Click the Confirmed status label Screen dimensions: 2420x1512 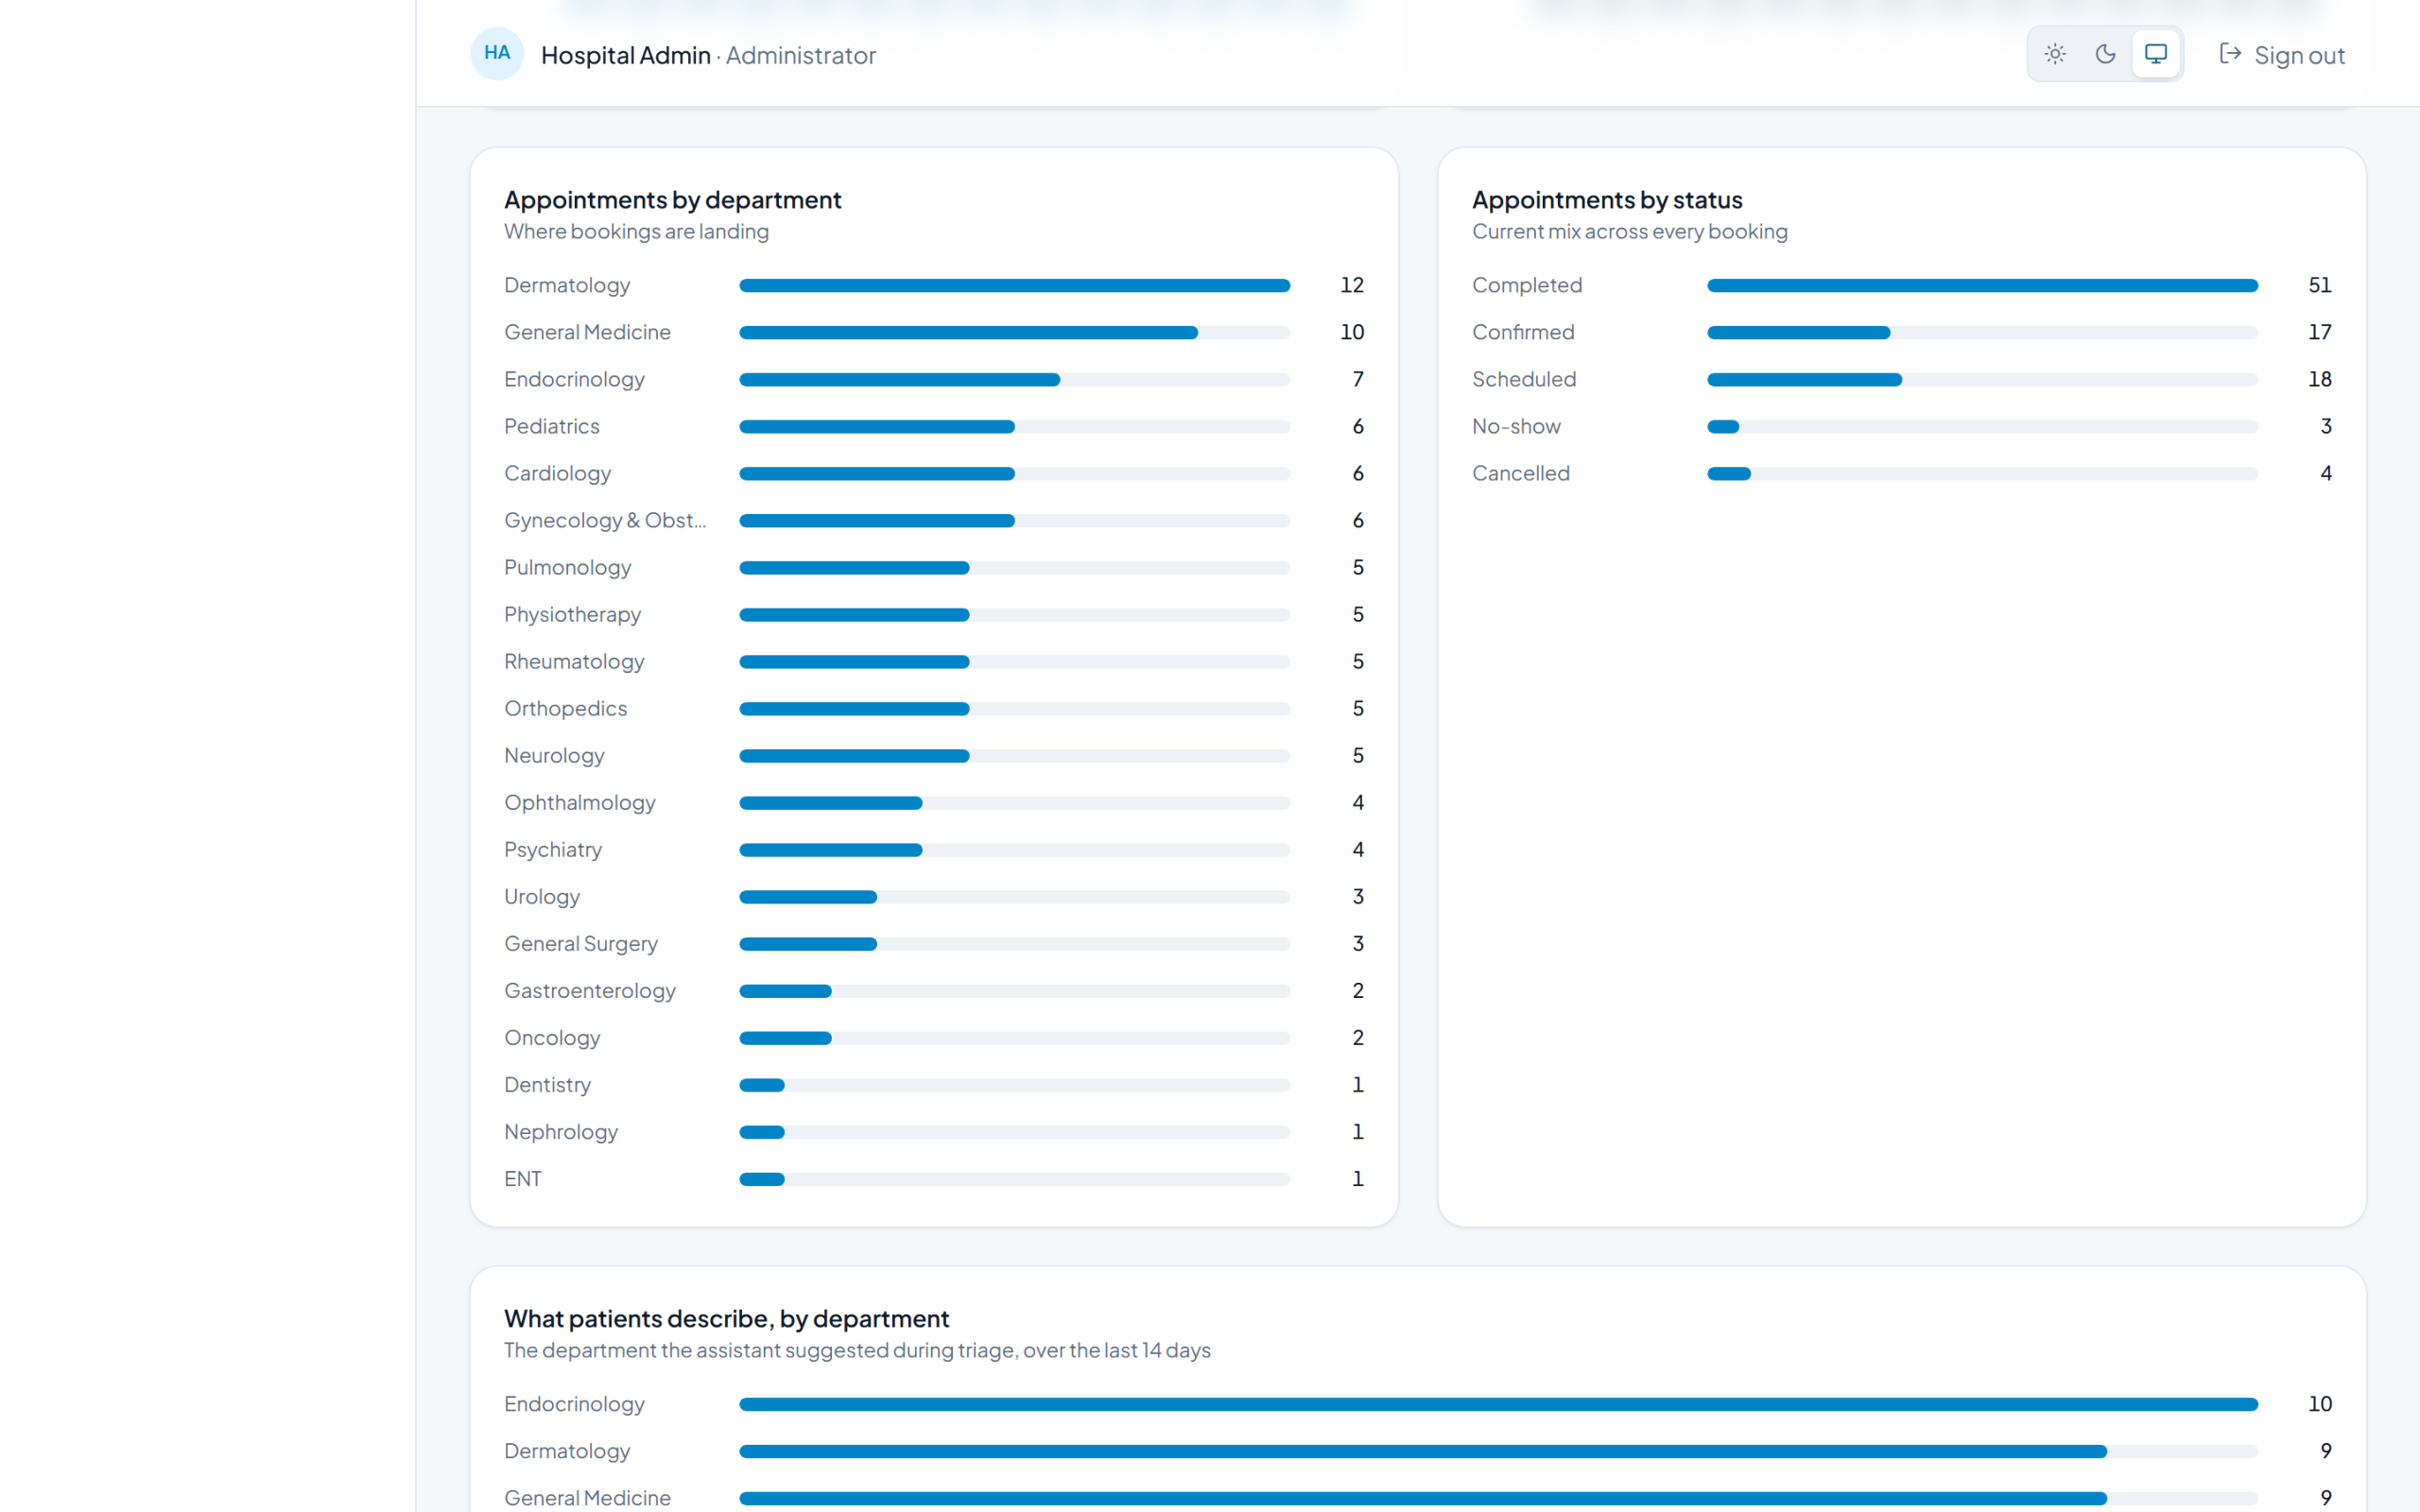(1523, 332)
